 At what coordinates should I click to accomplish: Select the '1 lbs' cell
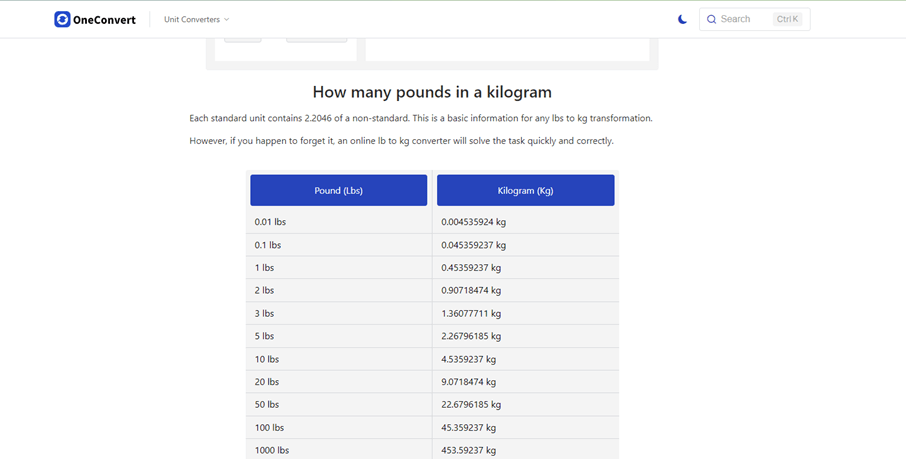[x=339, y=268]
